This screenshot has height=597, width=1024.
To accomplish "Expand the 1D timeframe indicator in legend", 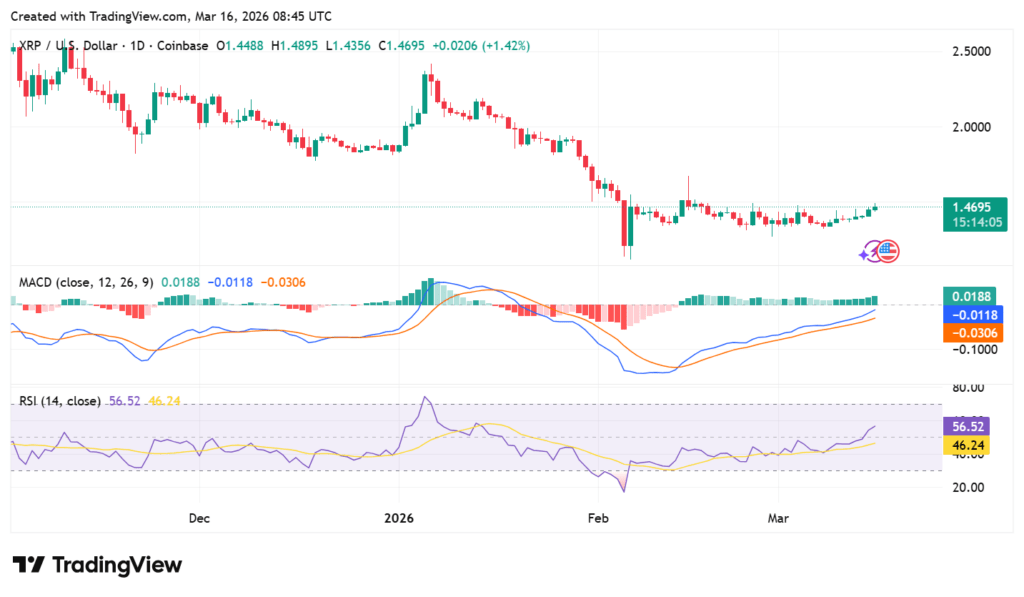I will coord(137,45).
